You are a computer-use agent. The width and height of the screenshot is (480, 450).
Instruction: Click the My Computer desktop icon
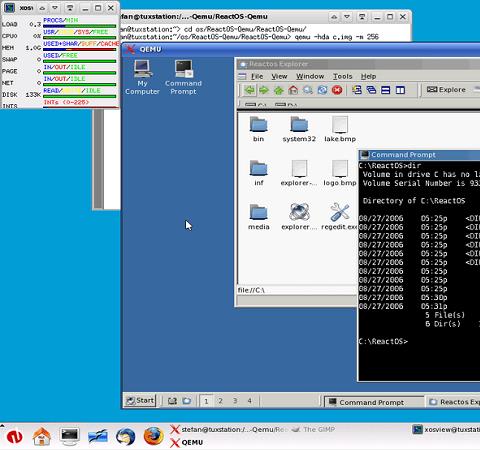pyautogui.click(x=142, y=77)
